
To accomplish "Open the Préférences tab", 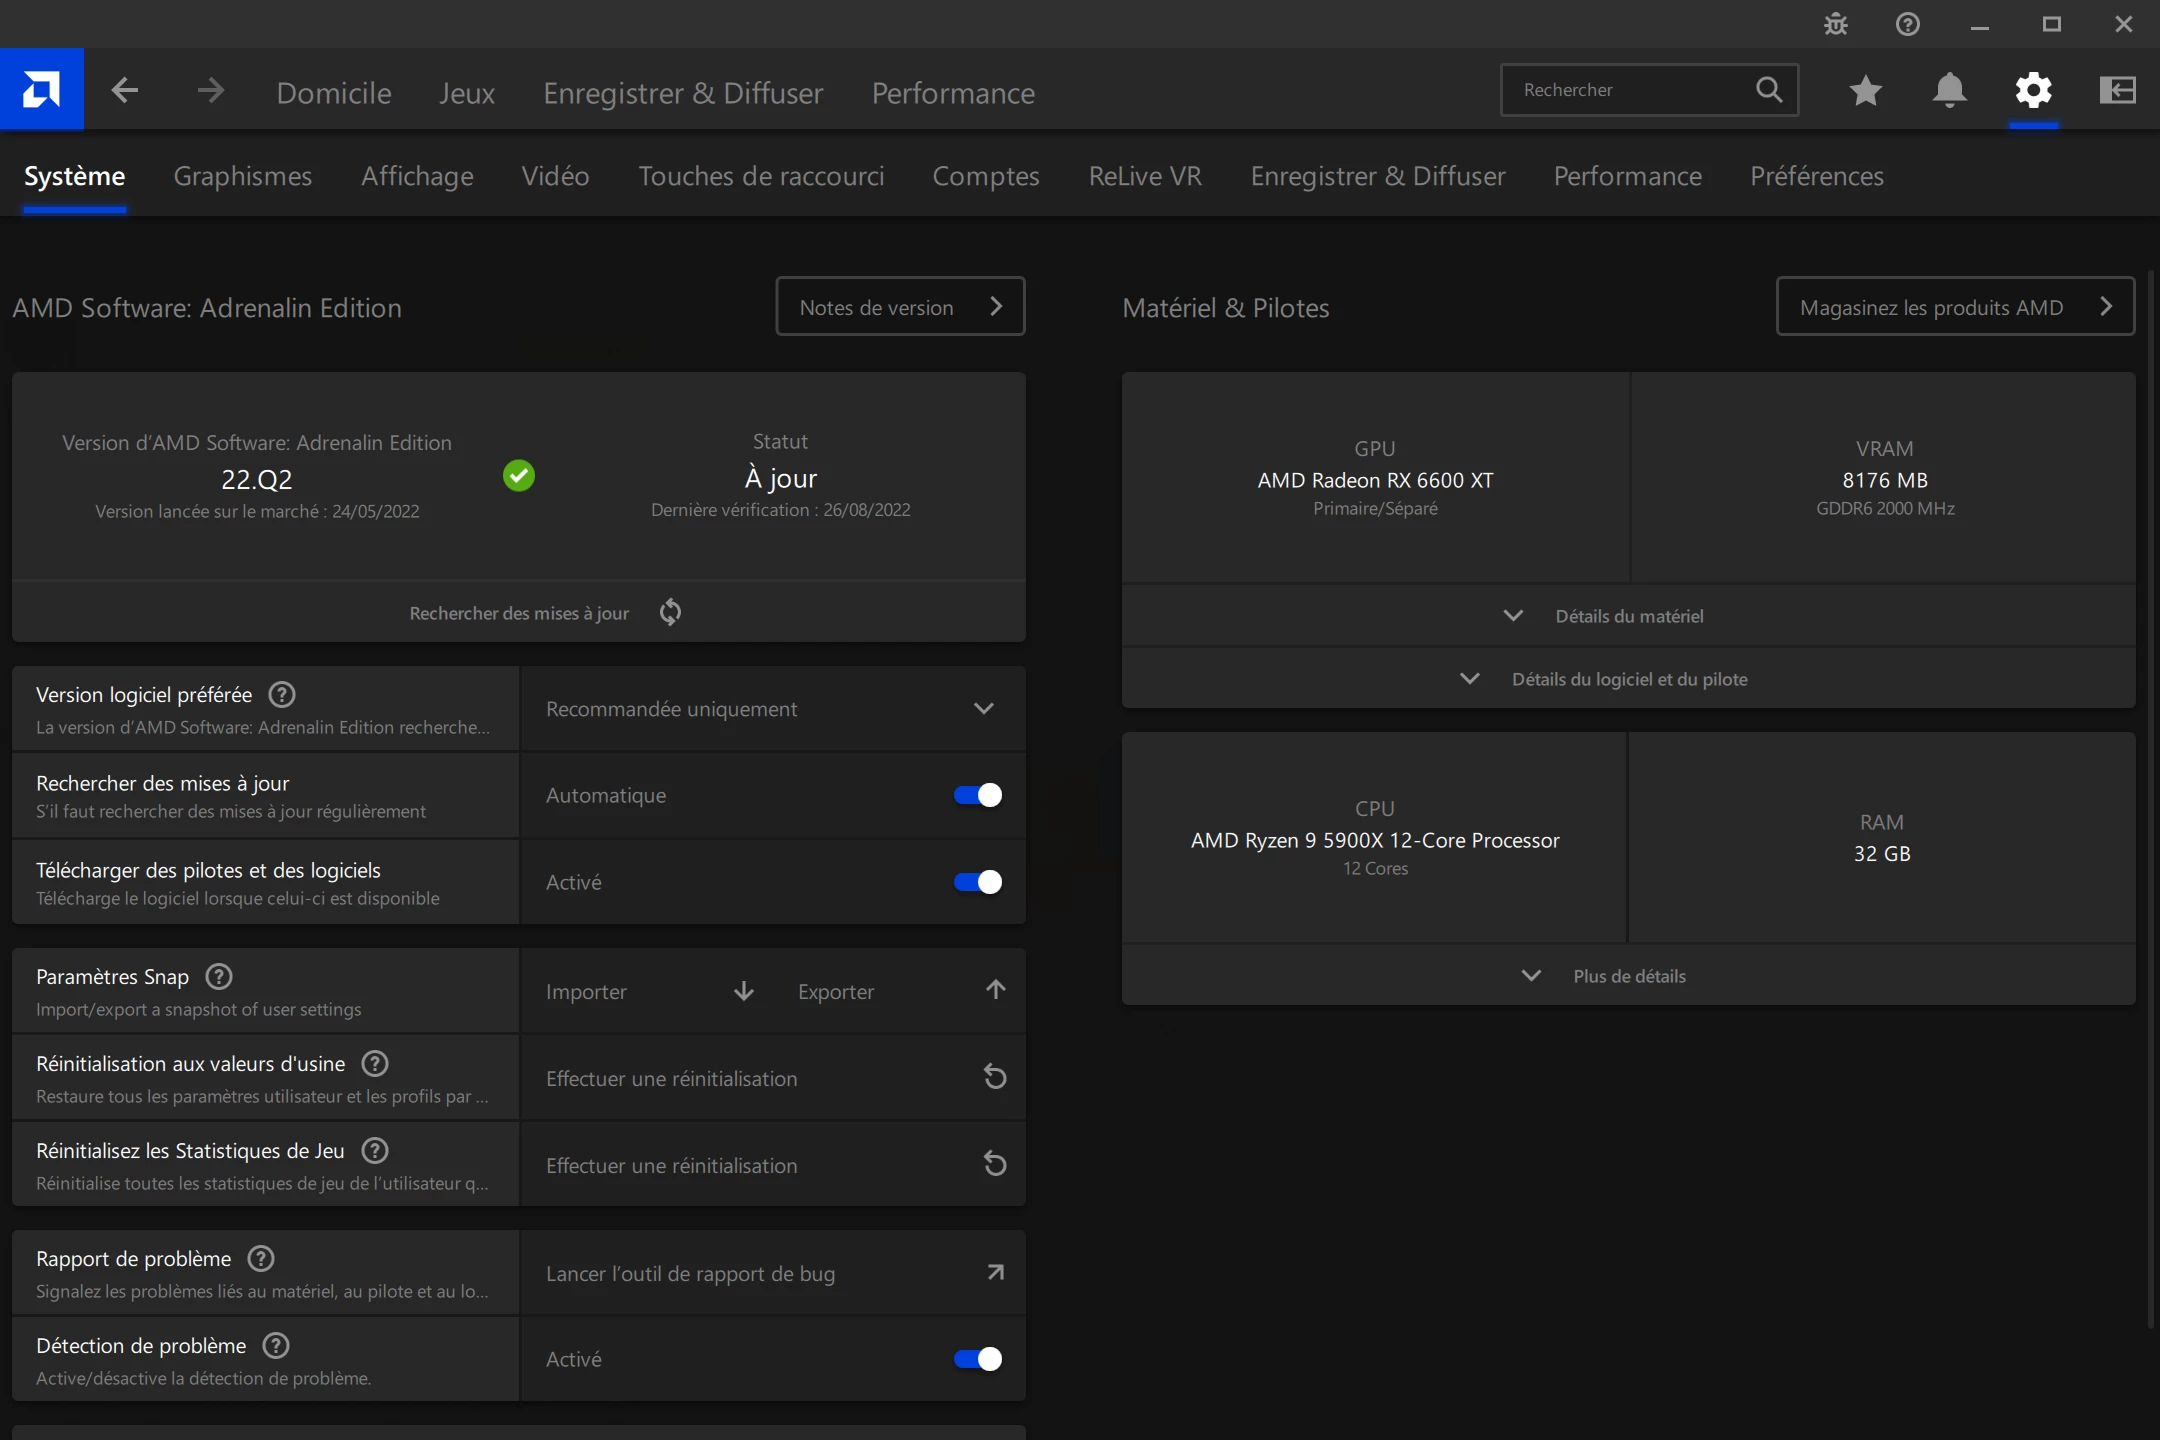I will 1816,176.
